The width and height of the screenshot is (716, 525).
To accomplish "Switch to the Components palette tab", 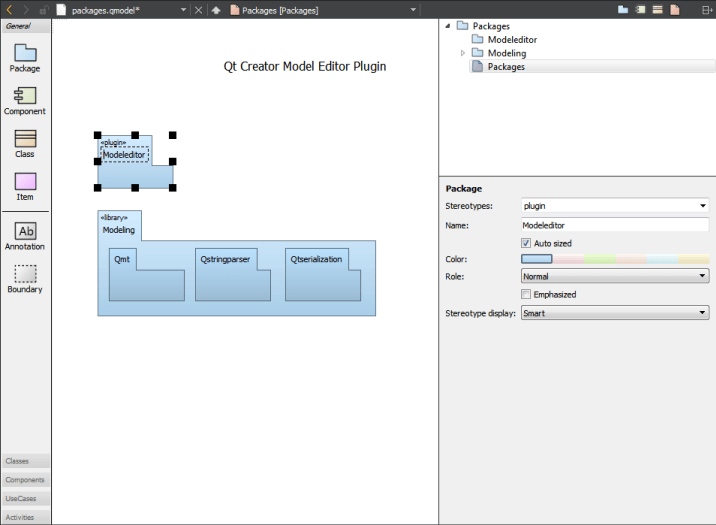I will tap(26, 479).
